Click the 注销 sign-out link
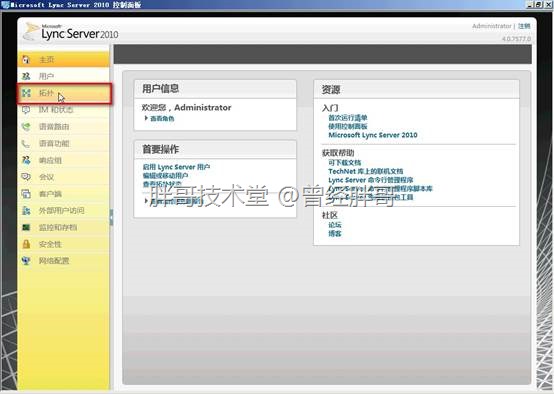 point(524,26)
